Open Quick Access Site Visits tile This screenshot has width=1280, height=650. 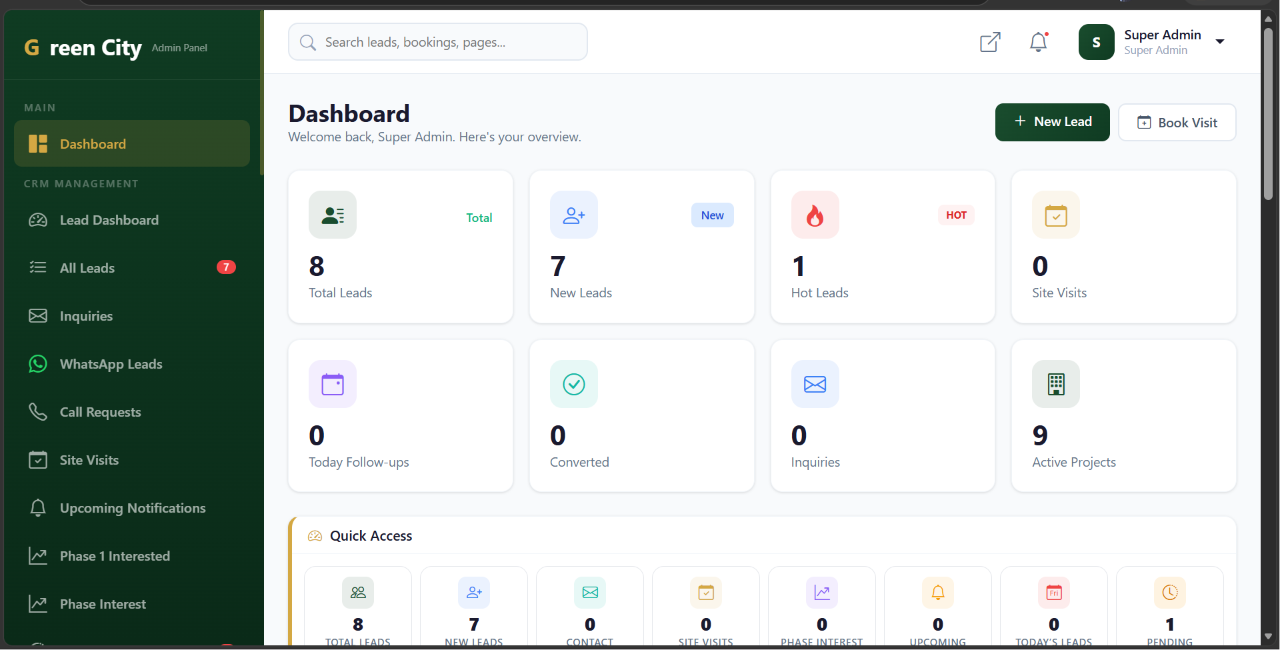pos(706,607)
